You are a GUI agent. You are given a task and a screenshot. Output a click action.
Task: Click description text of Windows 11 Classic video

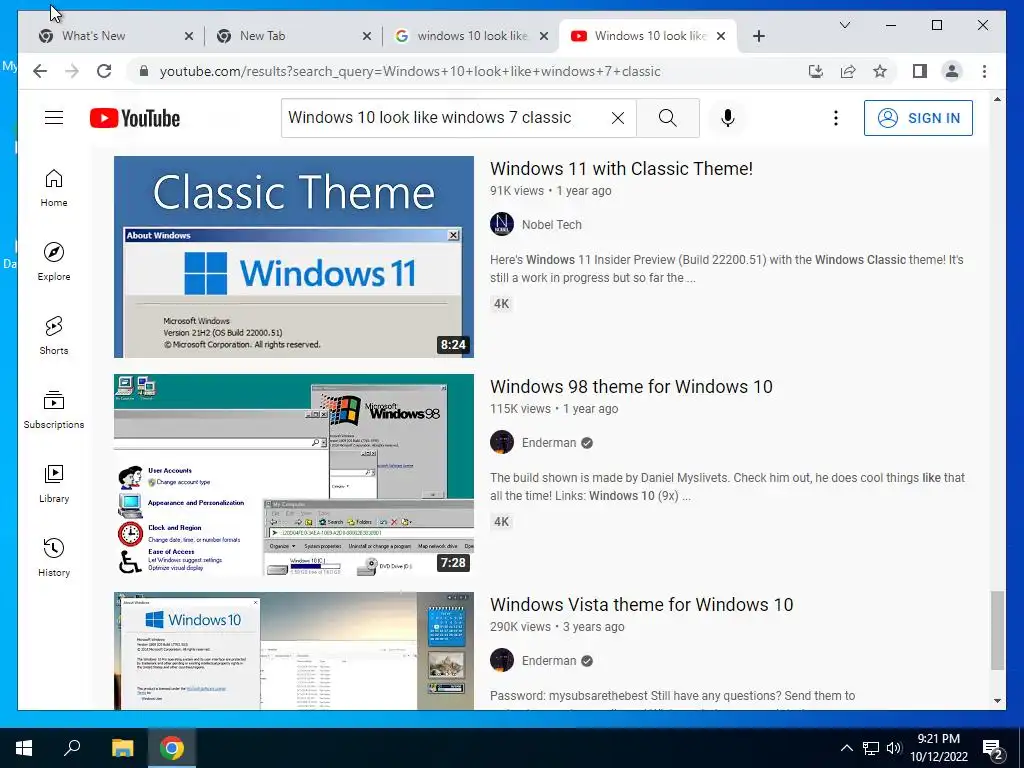(x=726, y=268)
